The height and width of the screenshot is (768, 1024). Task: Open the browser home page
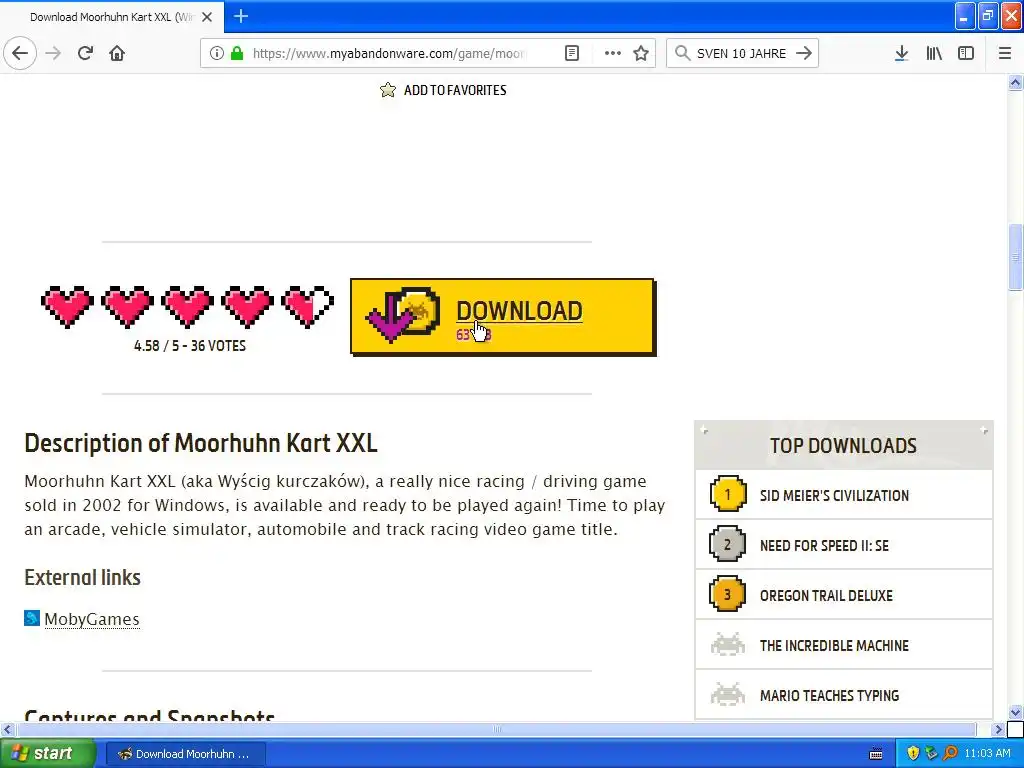117,53
